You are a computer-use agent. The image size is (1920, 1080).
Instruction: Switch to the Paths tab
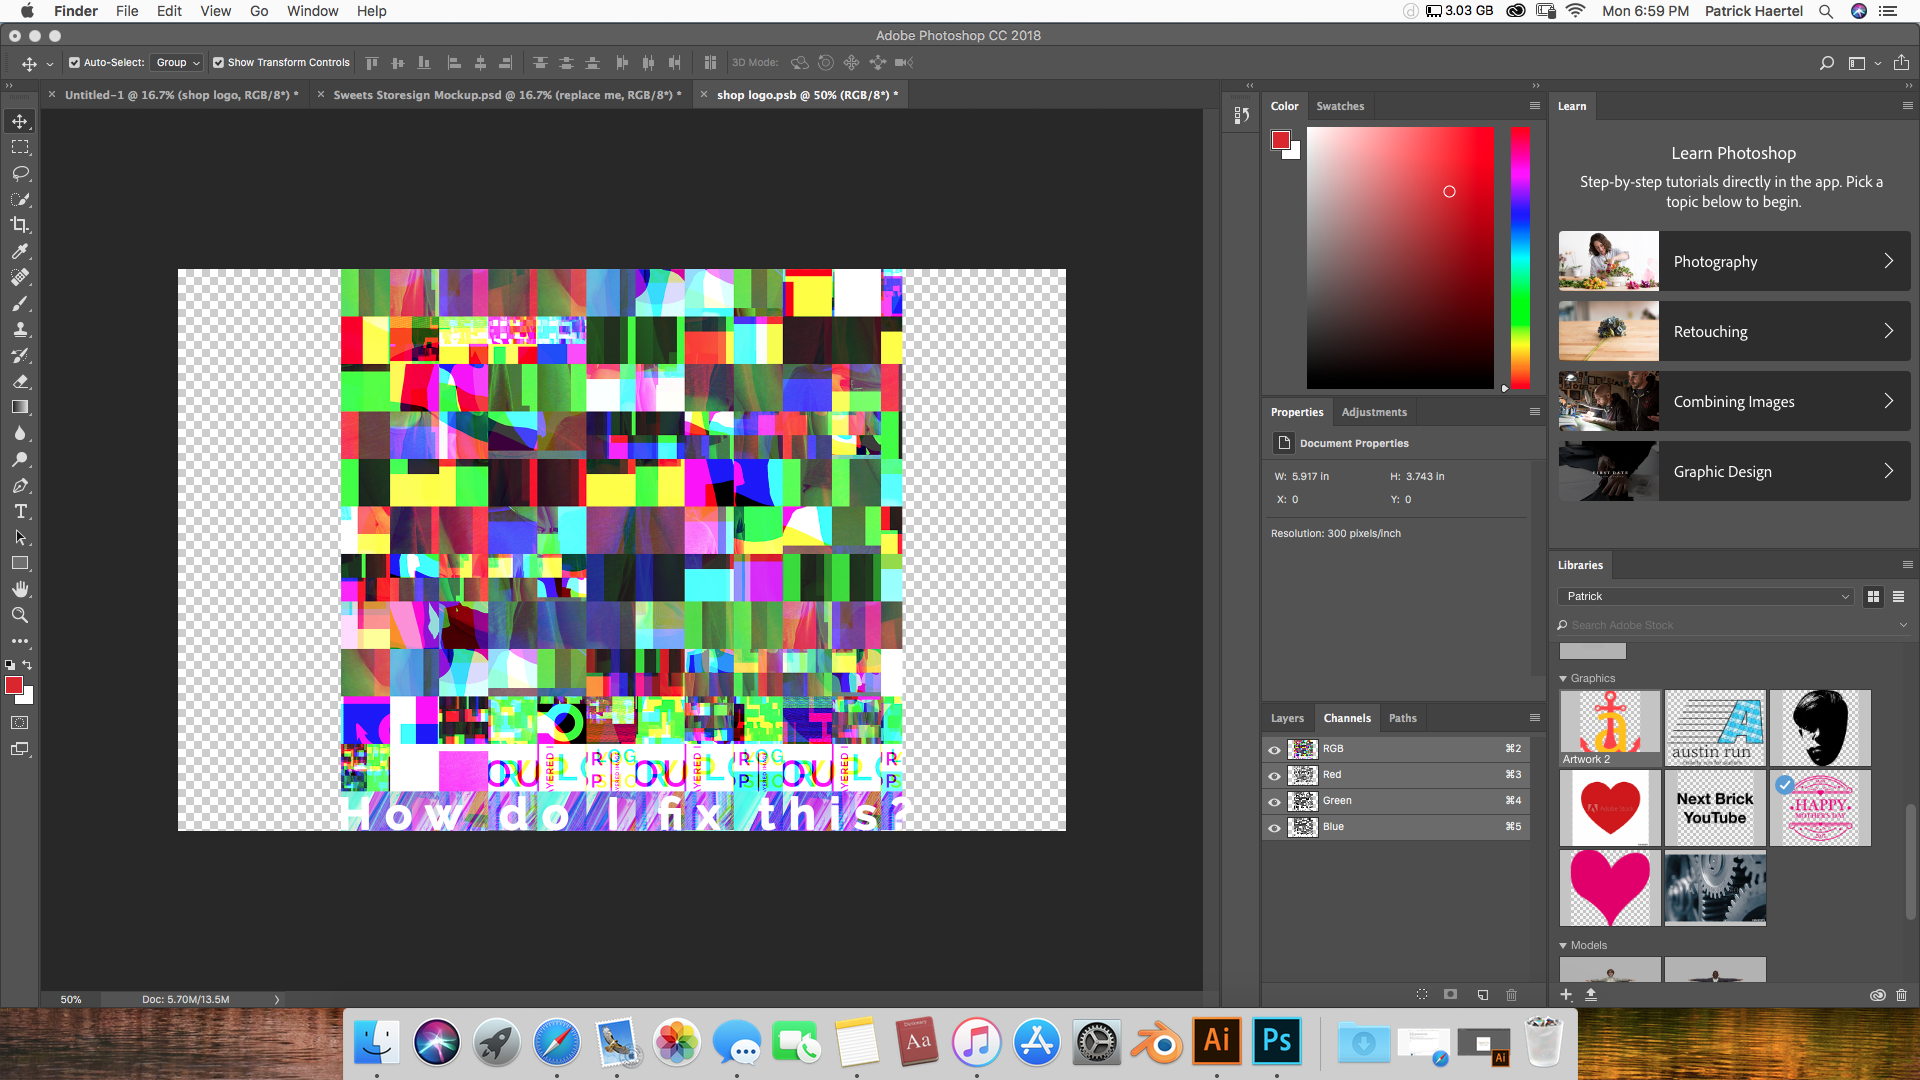pyautogui.click(x=1402, y=717)
